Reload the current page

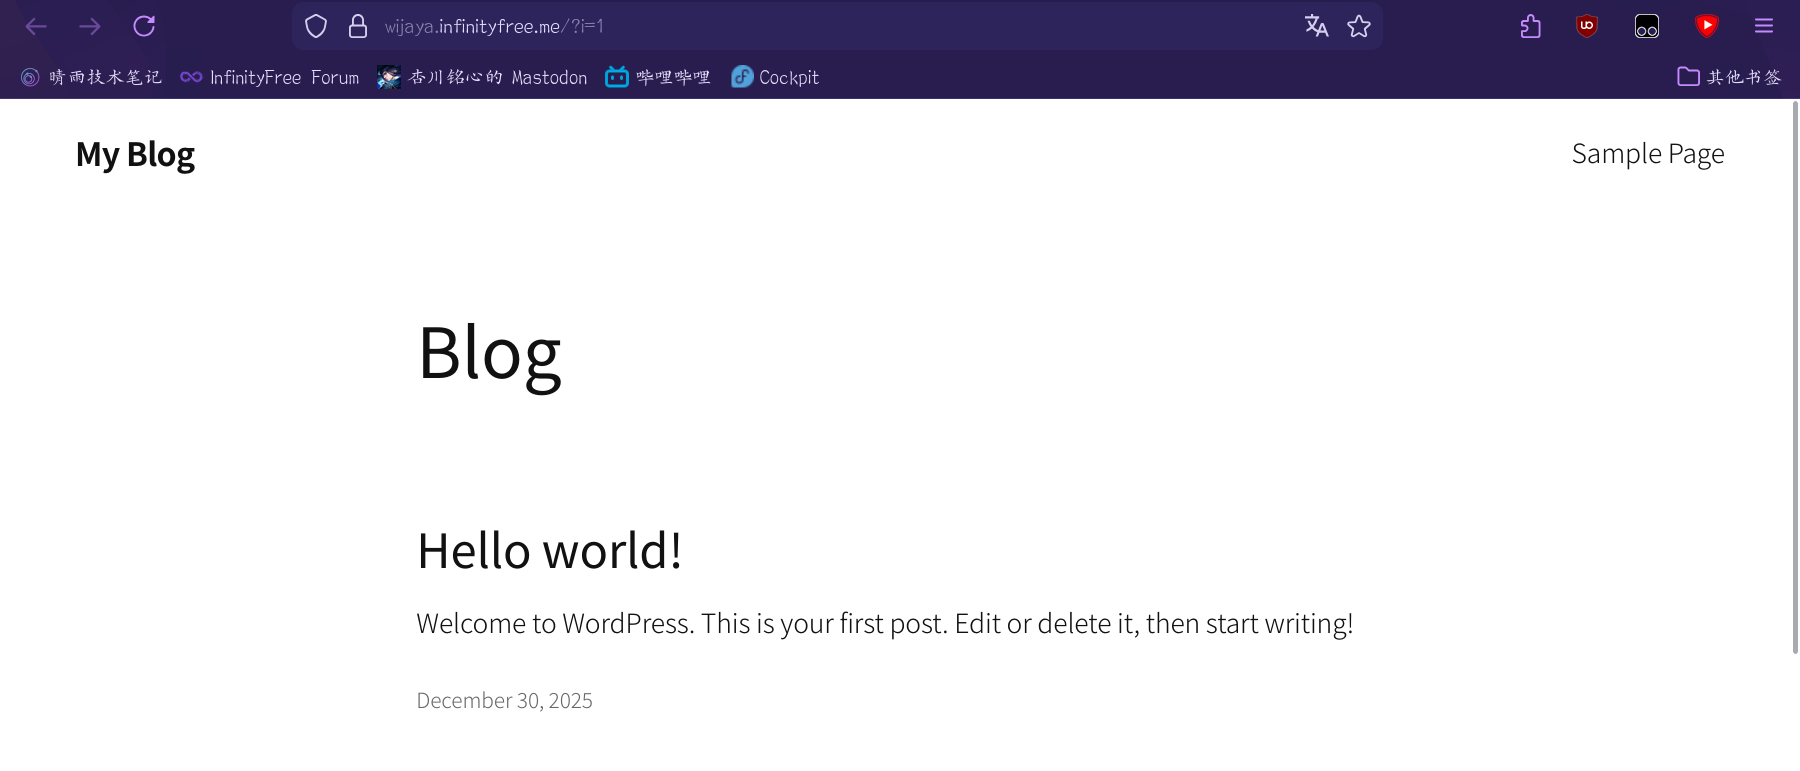pyautogui.click(x=144, y=27)
